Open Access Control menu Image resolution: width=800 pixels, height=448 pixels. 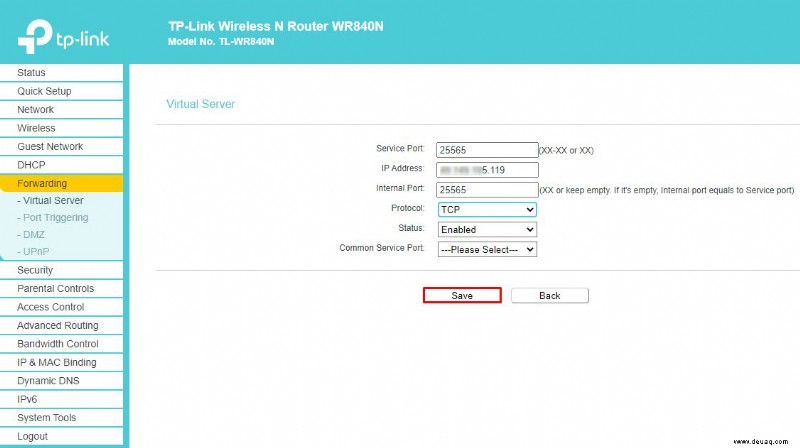click(x=61, y=307)
